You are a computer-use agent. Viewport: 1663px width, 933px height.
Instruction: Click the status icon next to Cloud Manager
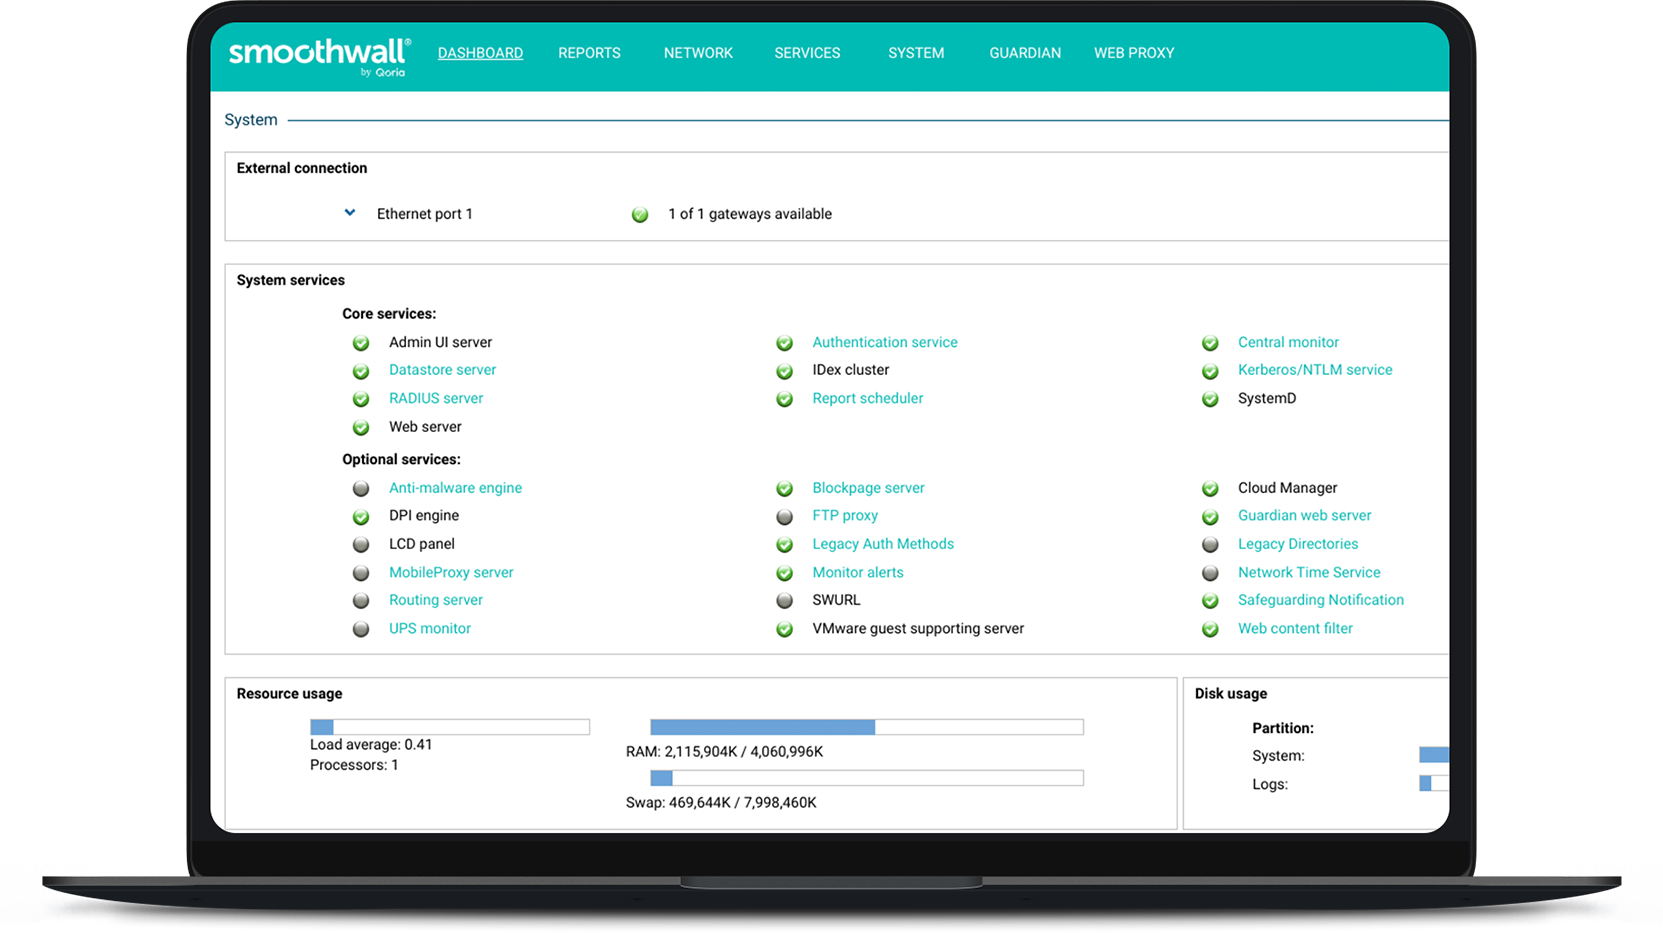click(1210, 488)
